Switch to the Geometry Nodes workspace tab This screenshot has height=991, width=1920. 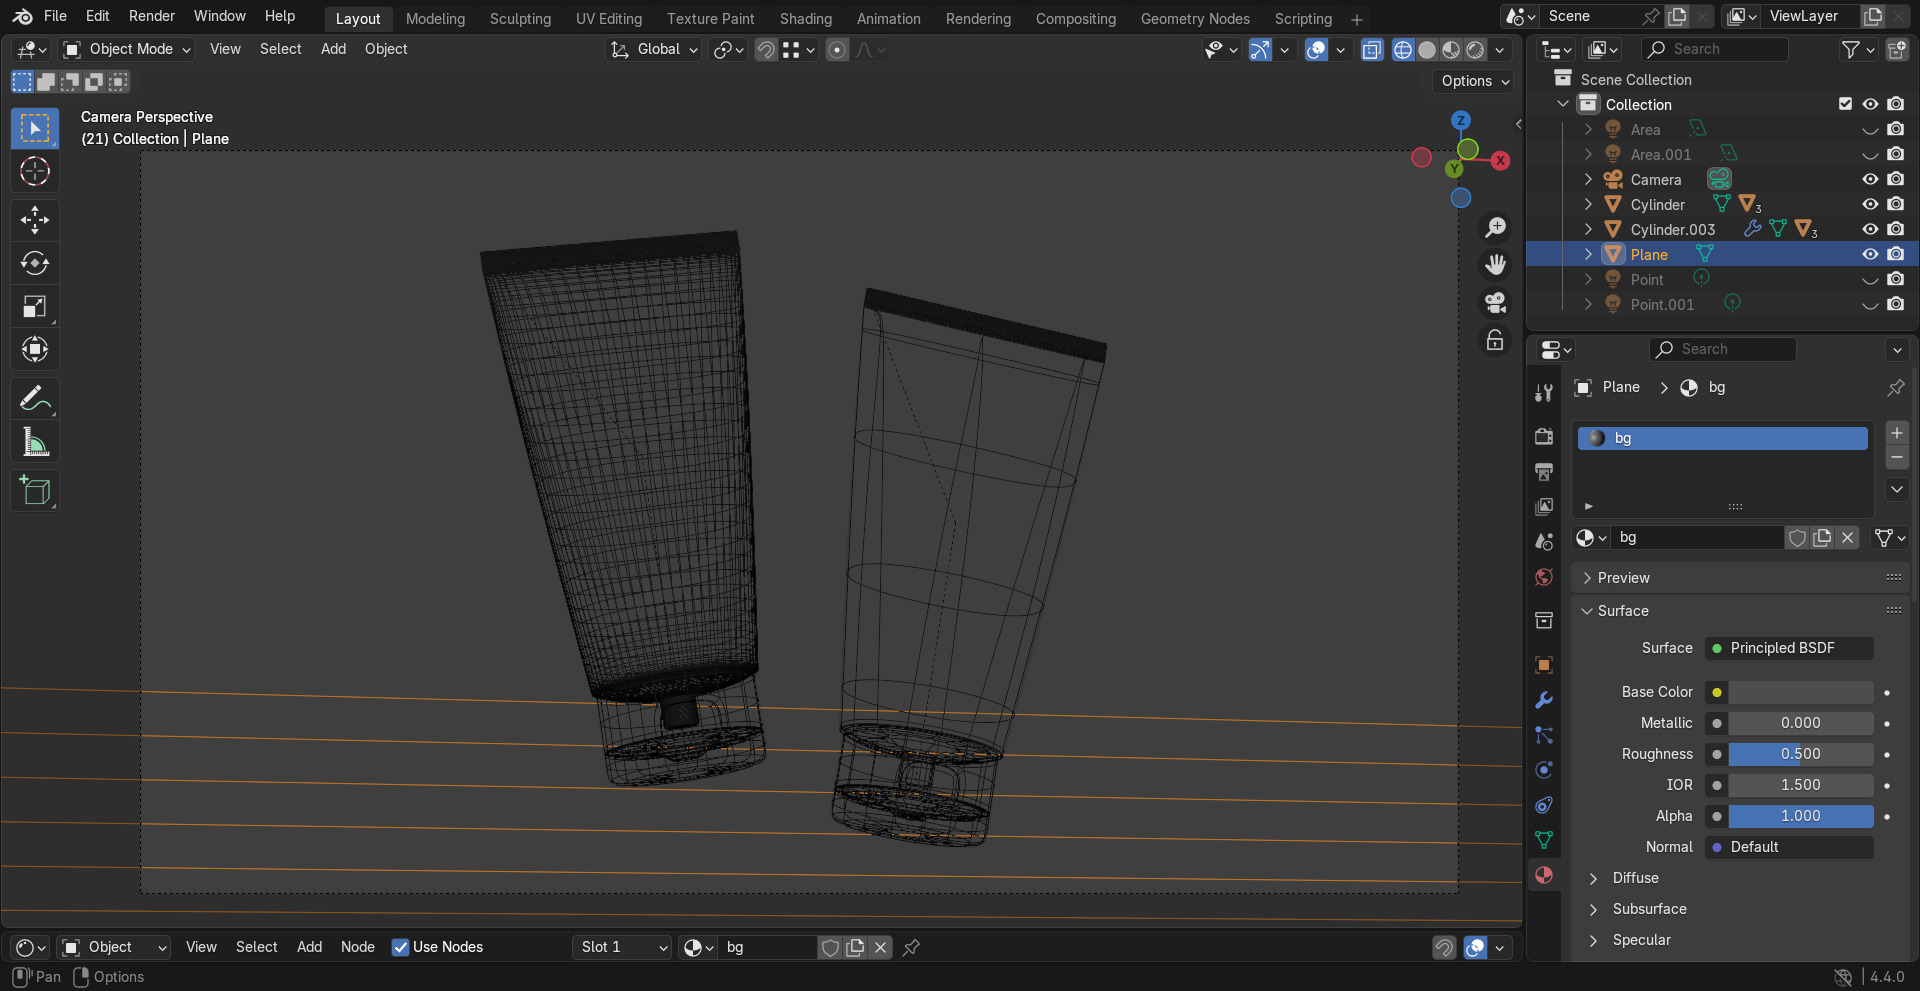click(x=1195, y=19)
